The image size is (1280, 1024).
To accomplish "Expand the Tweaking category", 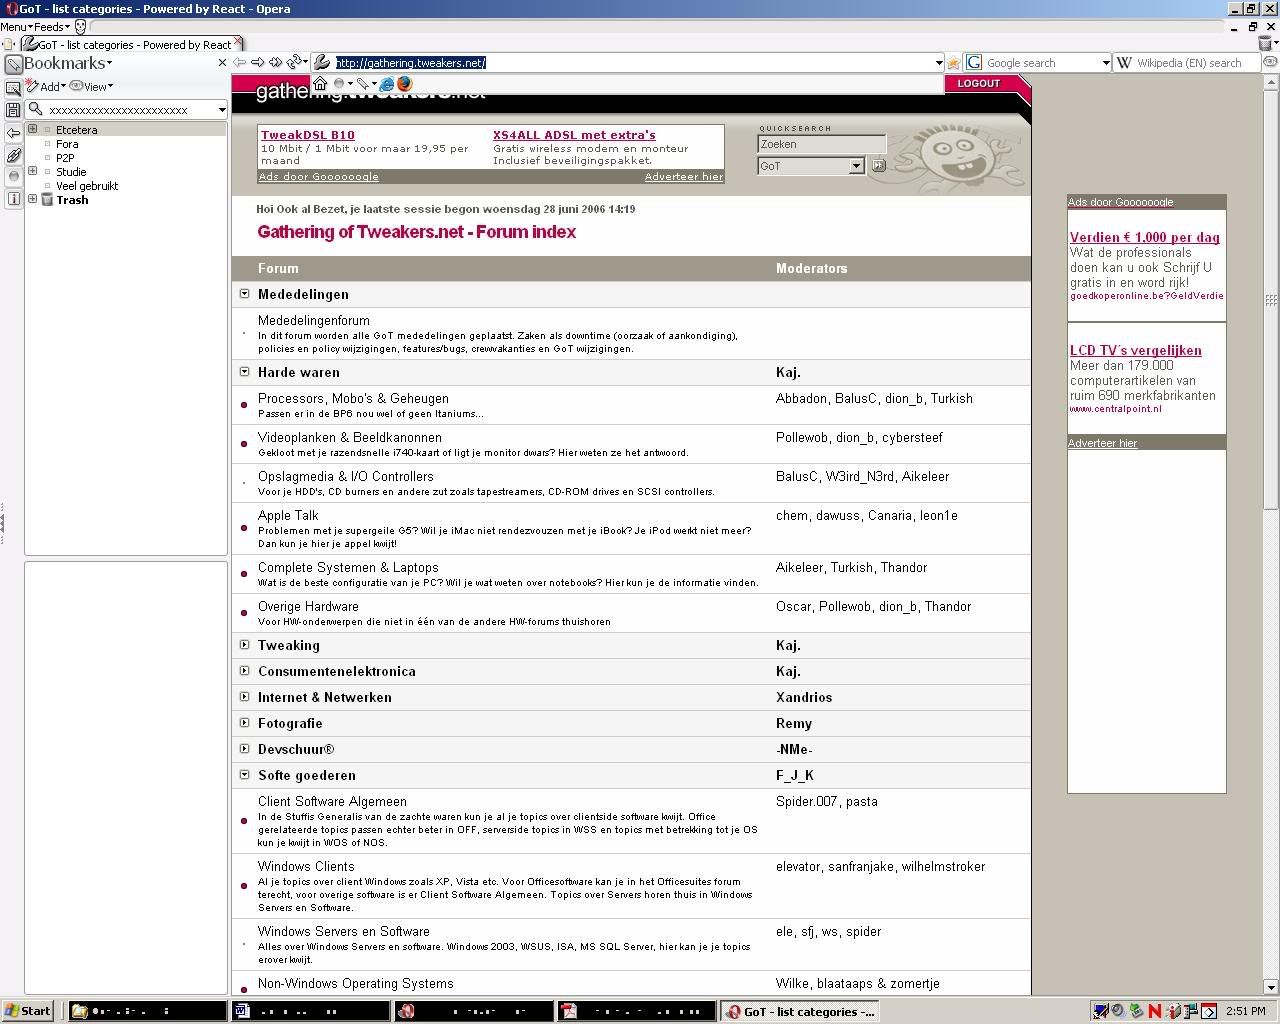I will pos(244,645).
